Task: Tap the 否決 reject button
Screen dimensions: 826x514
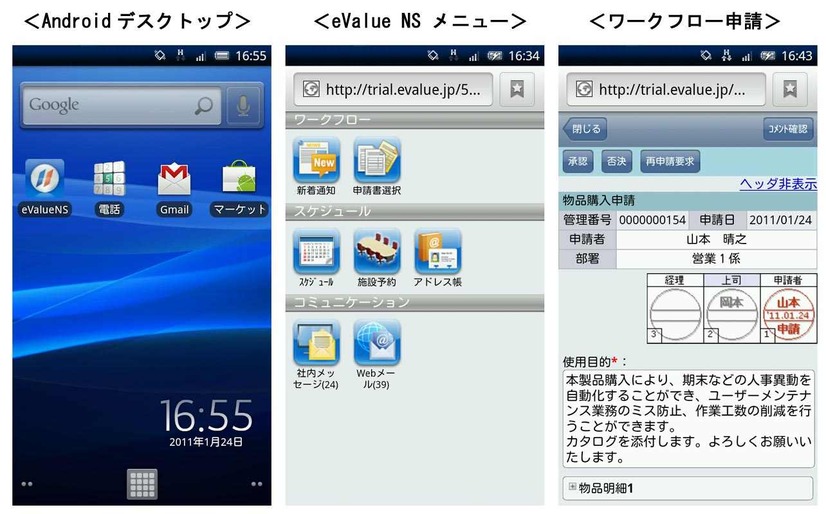Action: 616,161
